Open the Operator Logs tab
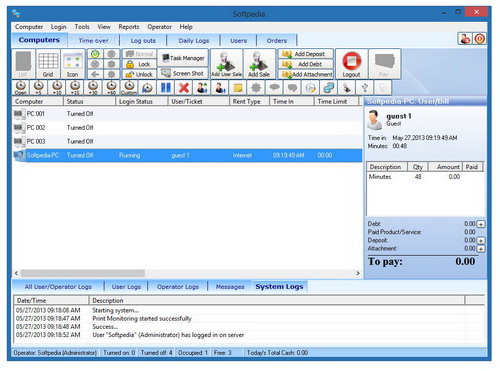 tap(178, 287)
